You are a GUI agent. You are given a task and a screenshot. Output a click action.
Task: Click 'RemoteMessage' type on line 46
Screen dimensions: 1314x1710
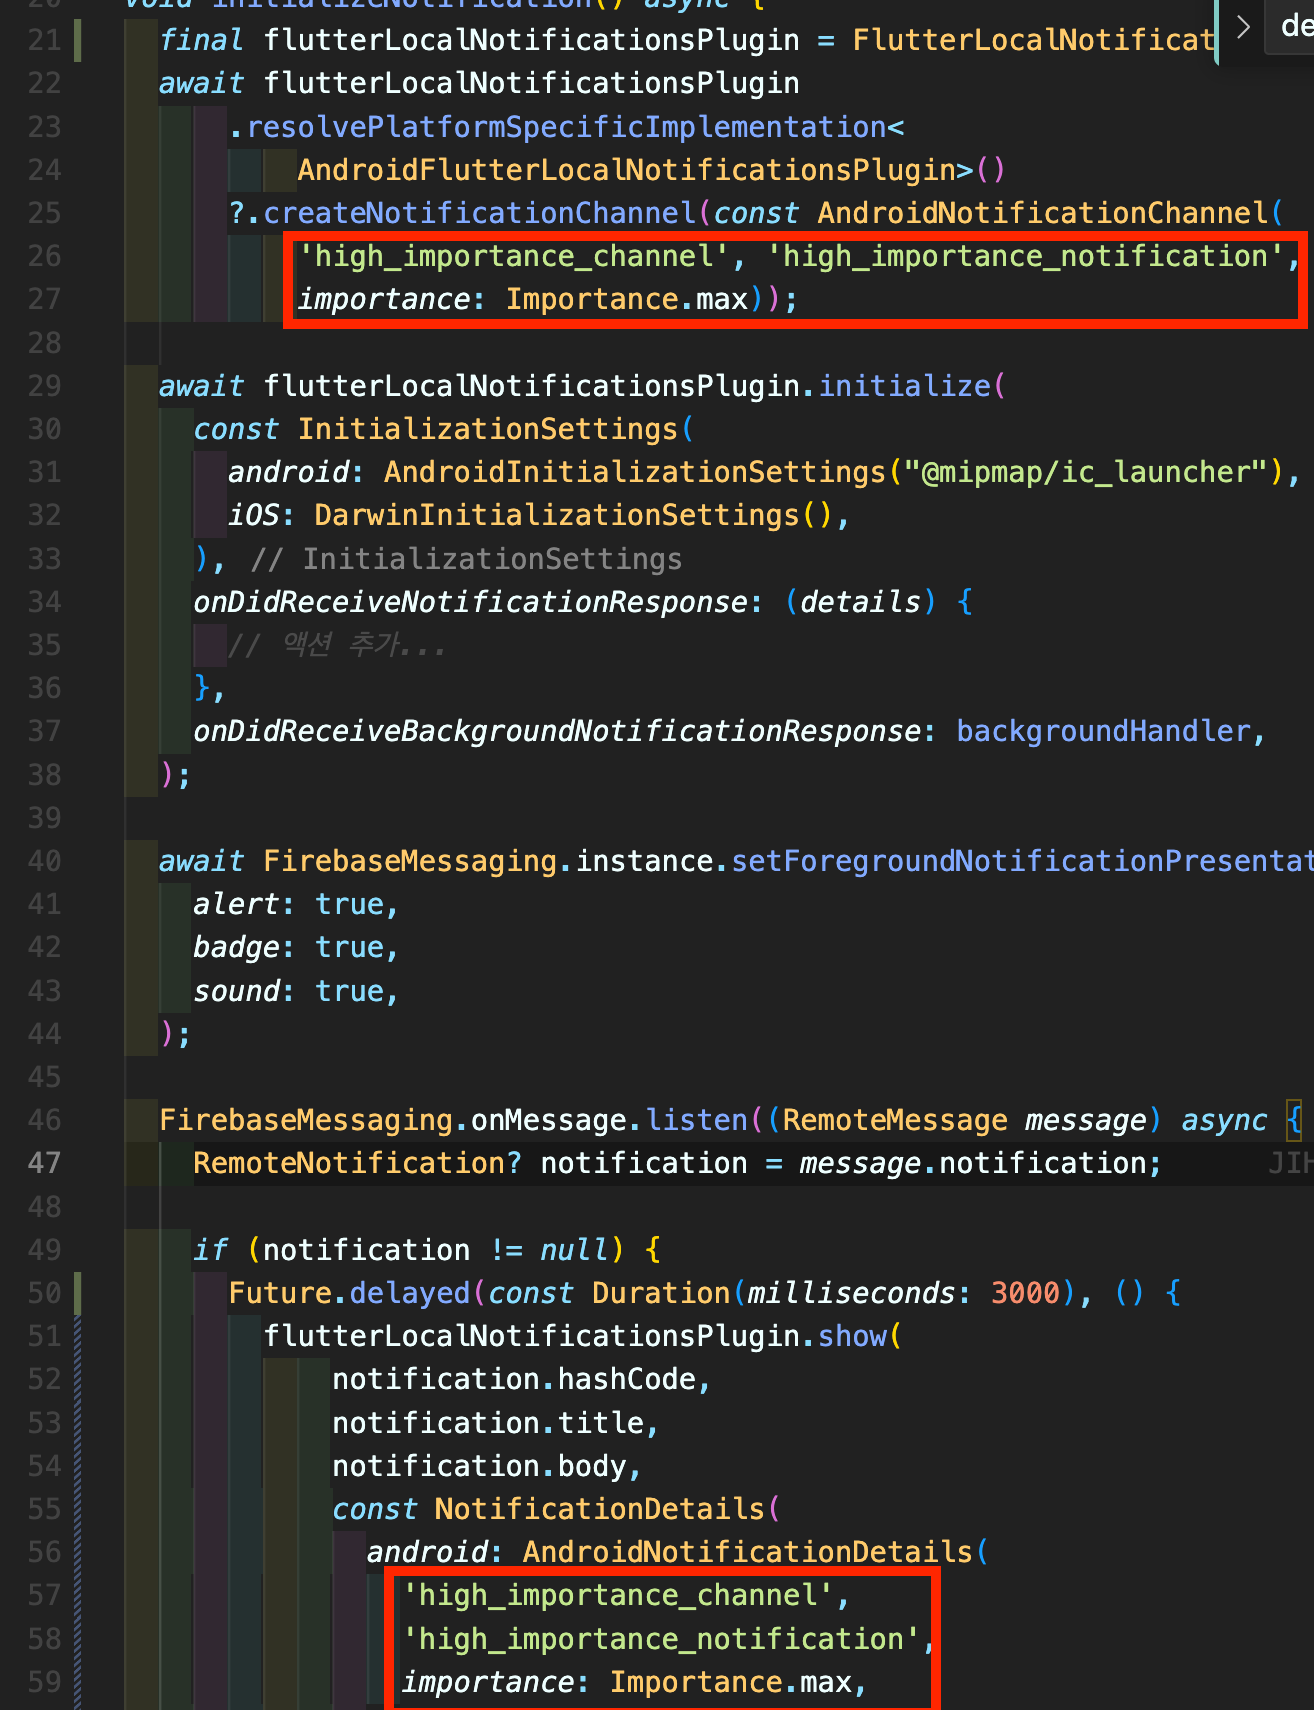pyautogui.click(x=895, y=1120)
